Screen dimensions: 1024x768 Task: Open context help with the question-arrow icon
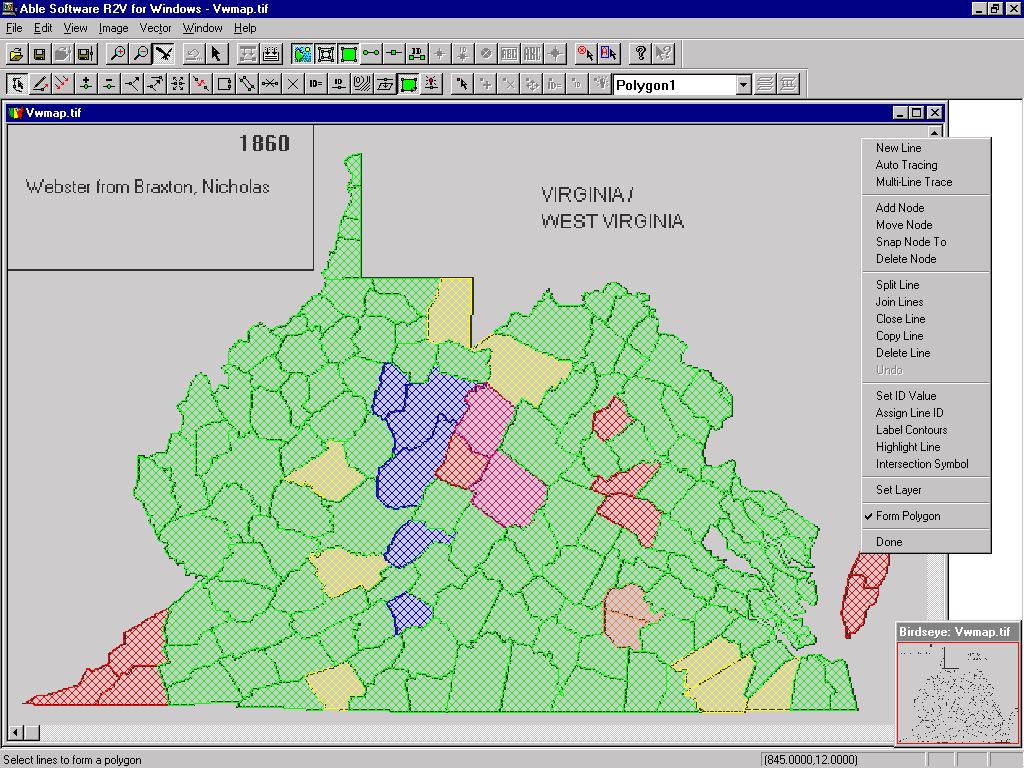coord(661,53)
